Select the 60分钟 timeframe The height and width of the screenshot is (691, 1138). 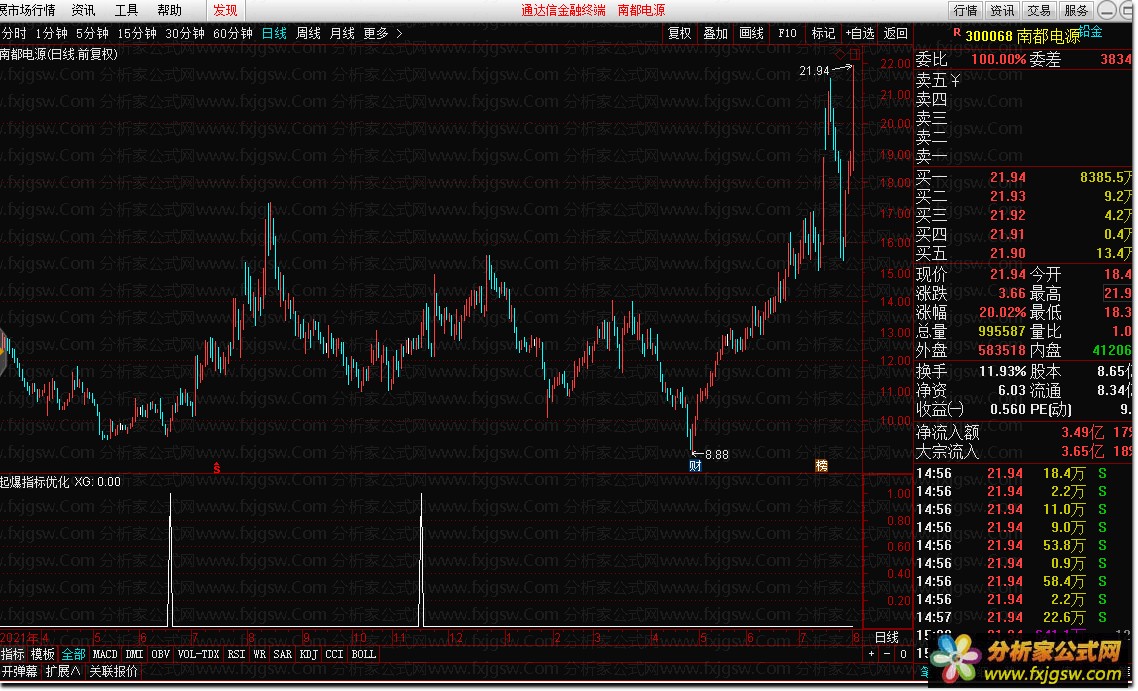tap(233, 33)
